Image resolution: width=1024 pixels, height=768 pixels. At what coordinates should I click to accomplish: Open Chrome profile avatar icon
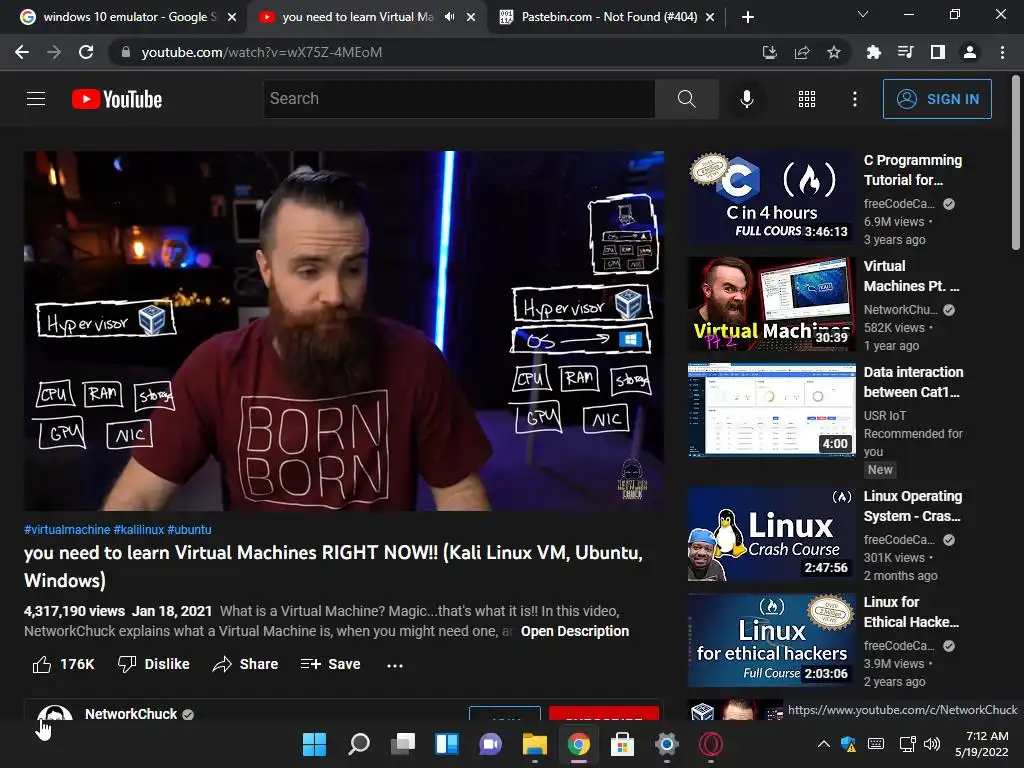970,52
